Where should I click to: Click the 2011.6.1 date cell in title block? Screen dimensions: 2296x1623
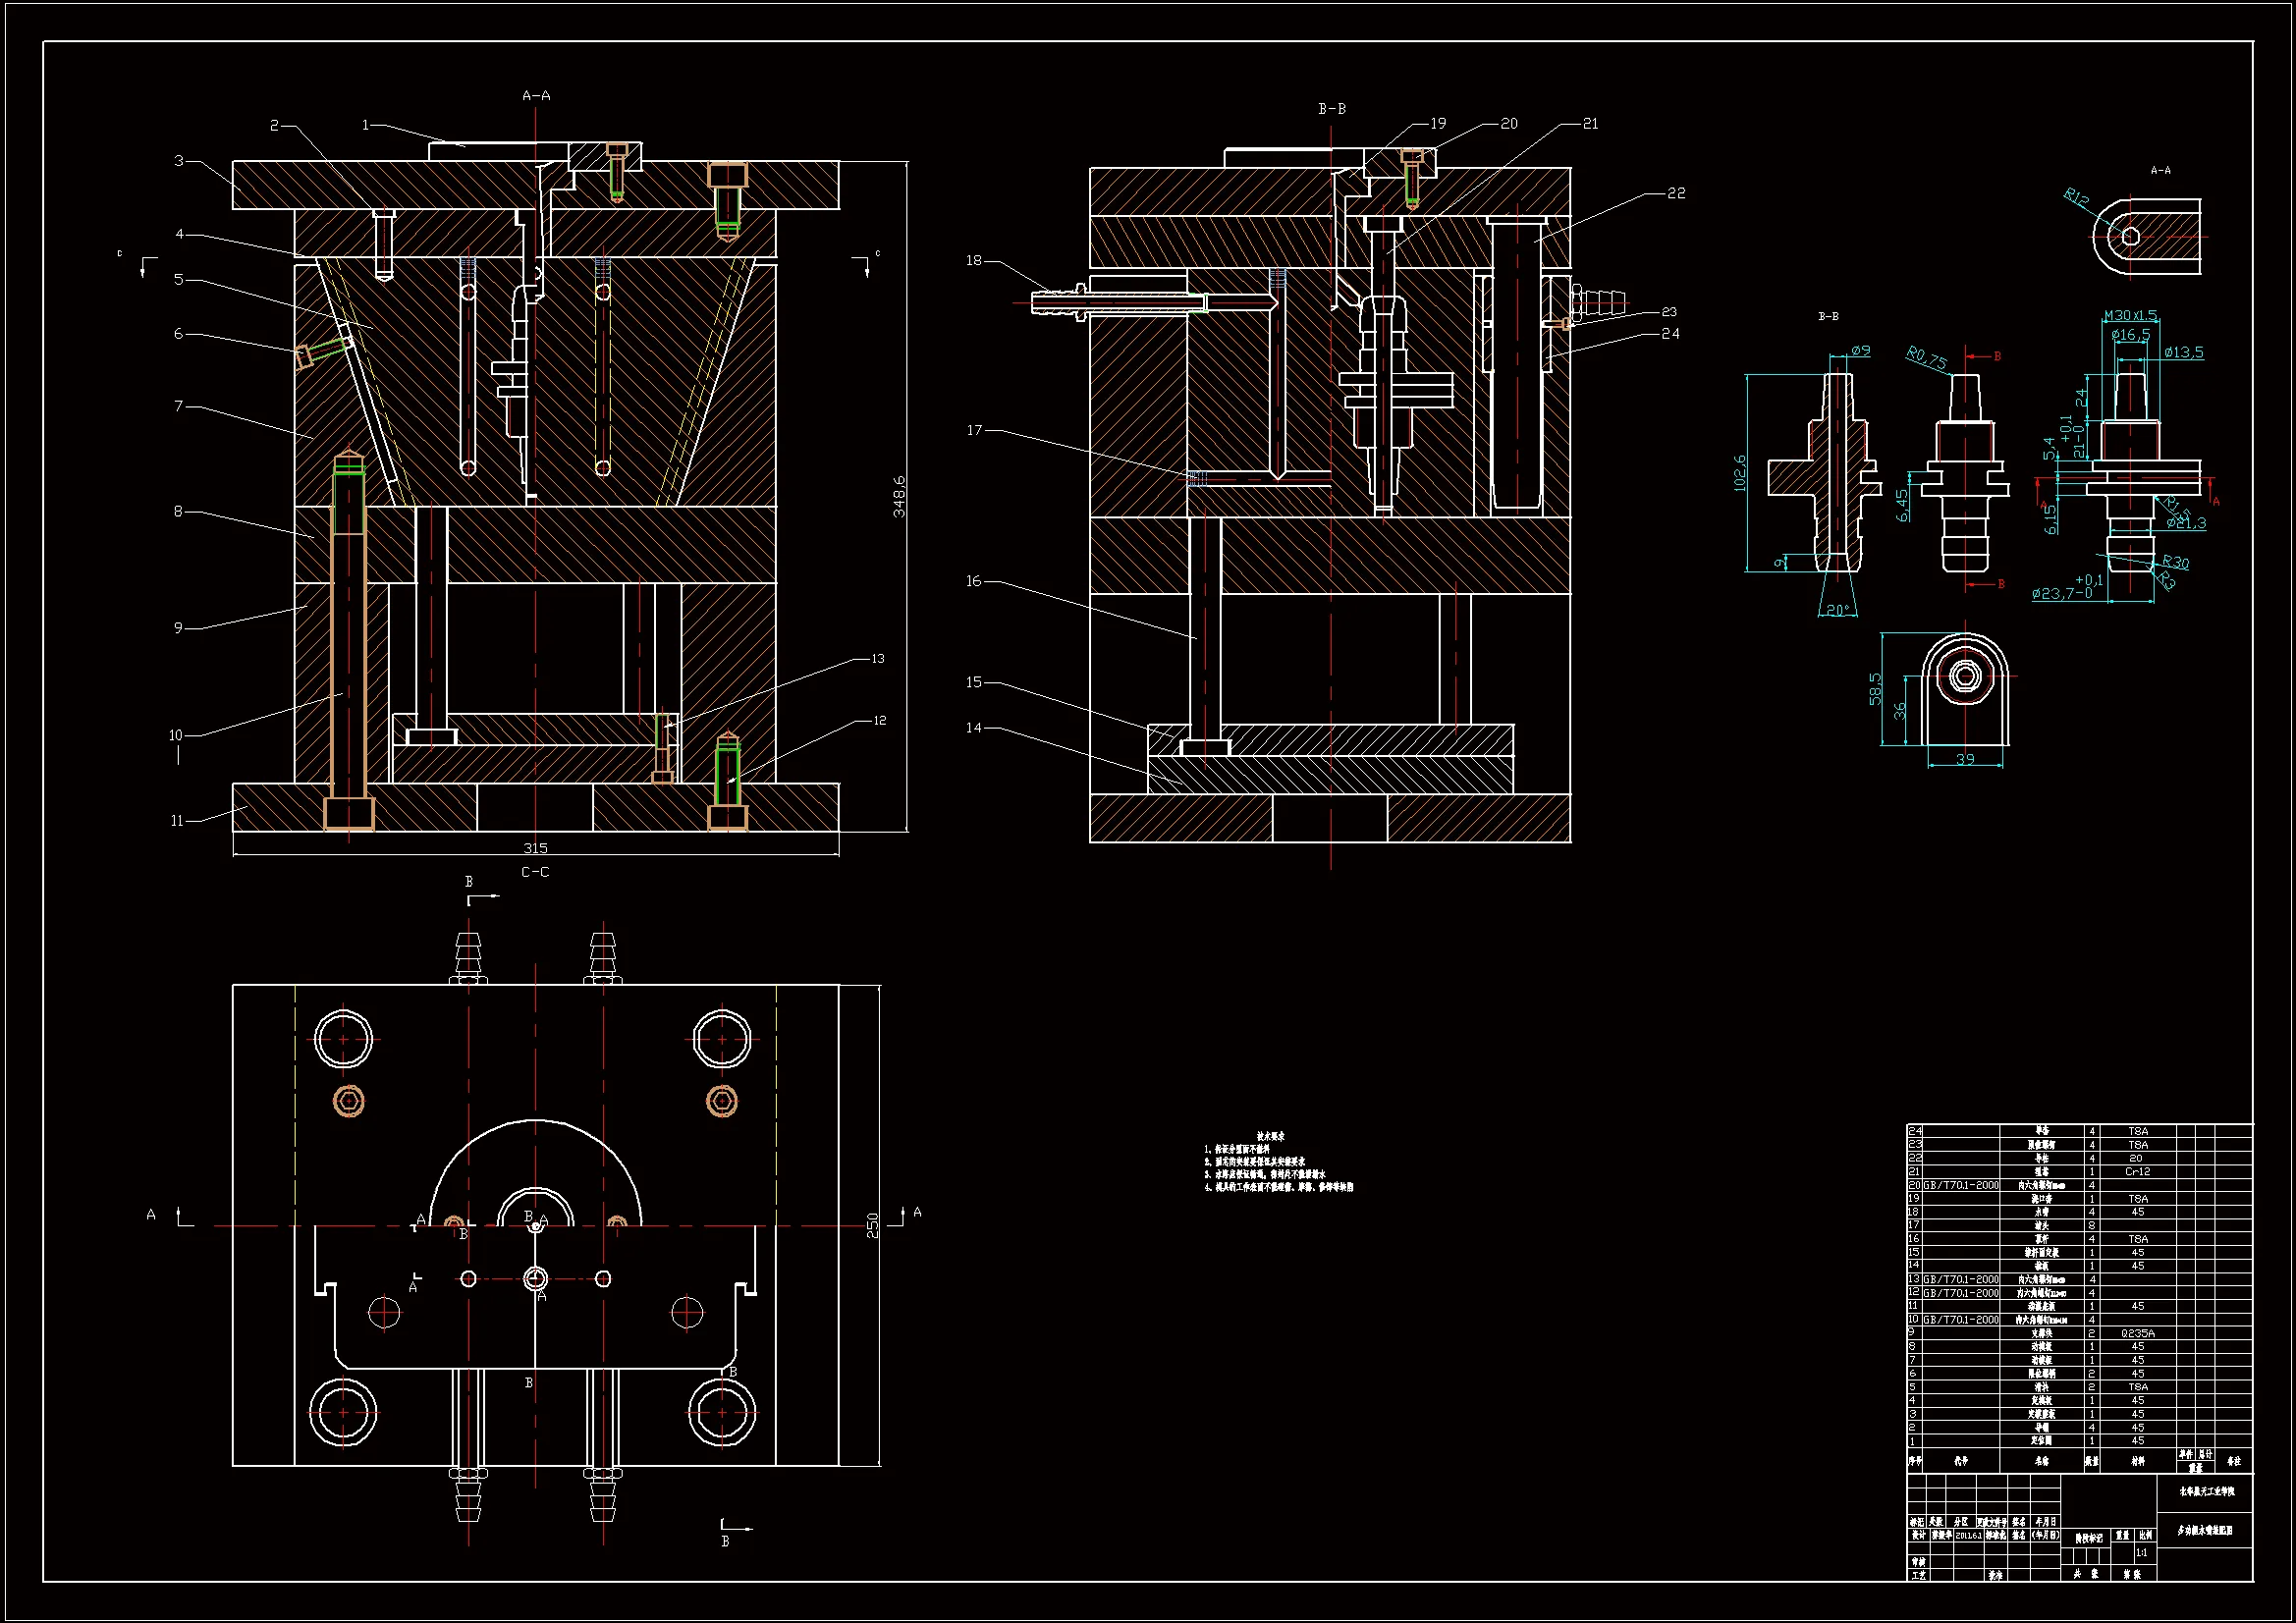pos(1968,1535)
